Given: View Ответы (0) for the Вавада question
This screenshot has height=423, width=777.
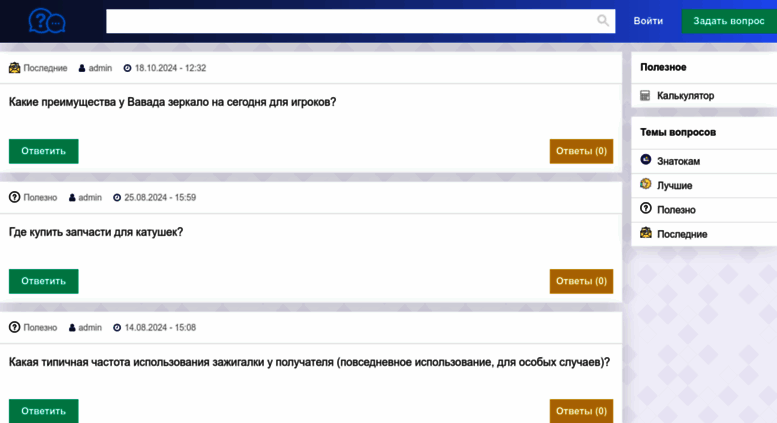Looking at the screenshot, I should coord(581,151).
